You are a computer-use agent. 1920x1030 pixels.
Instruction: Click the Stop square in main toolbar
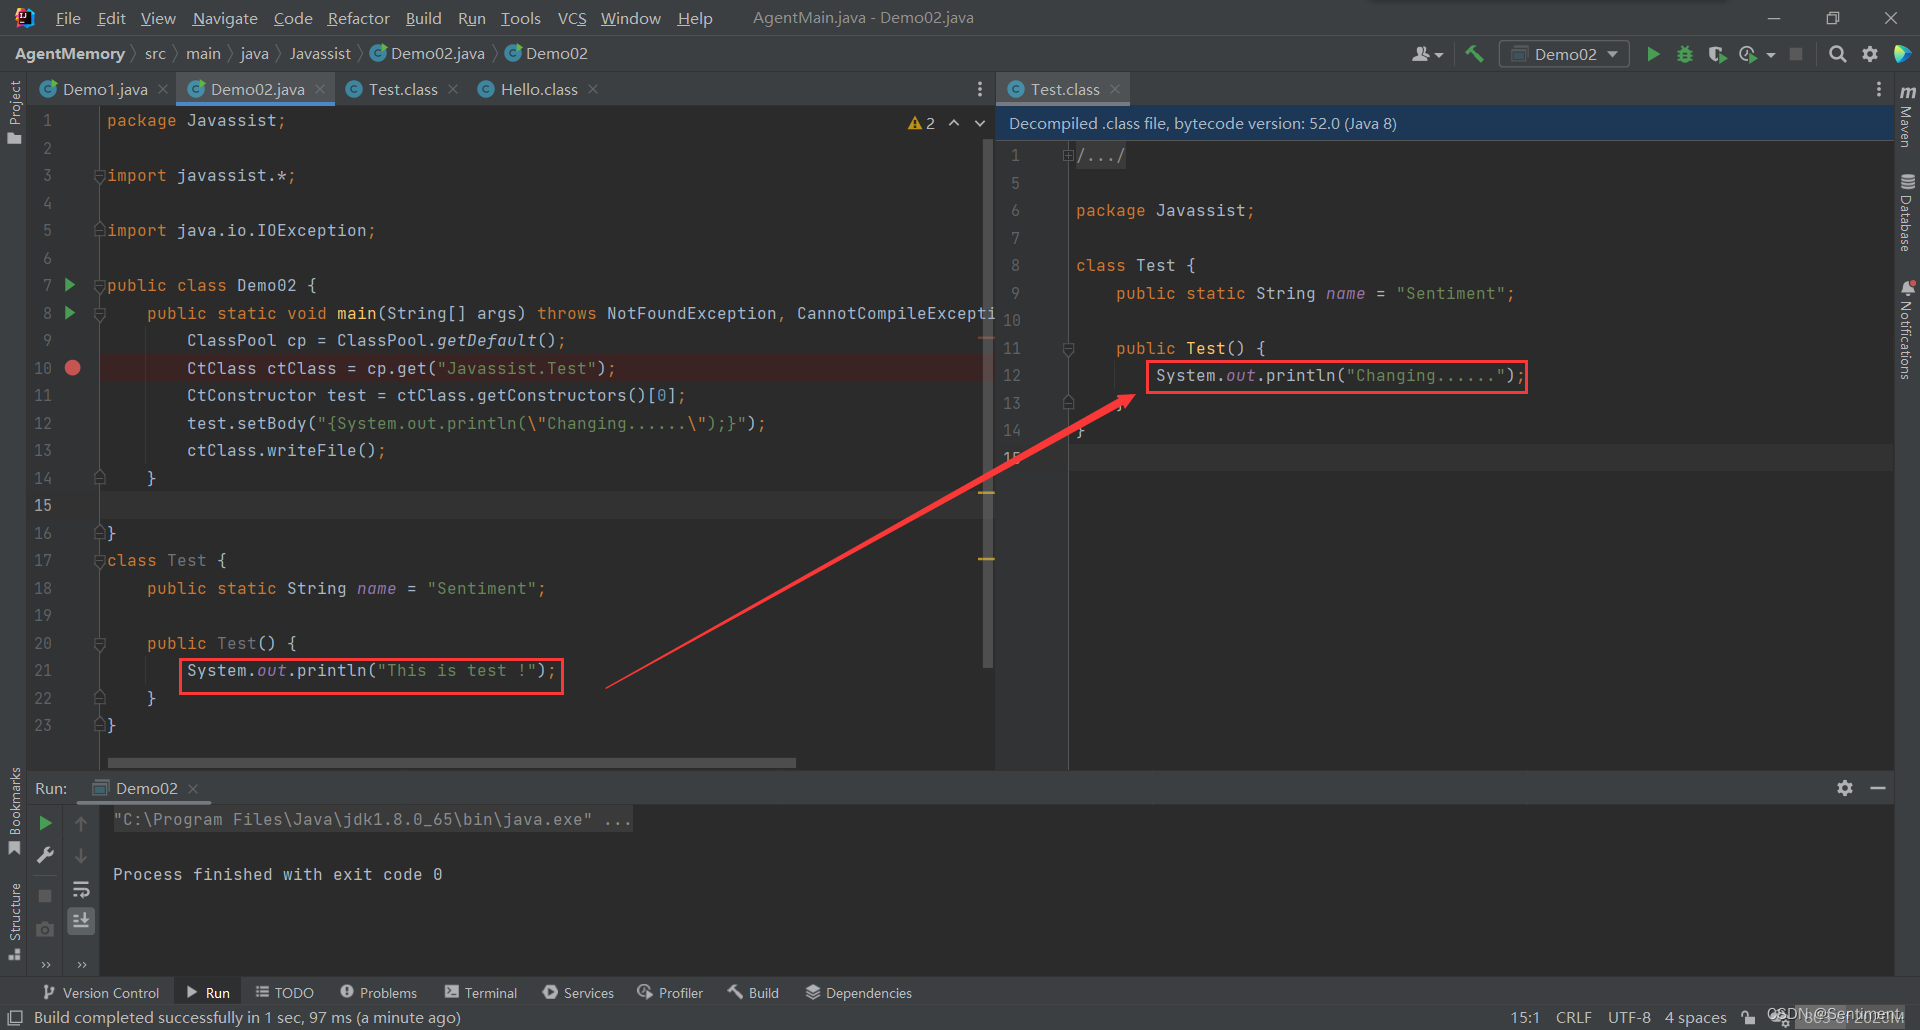click(x=1796, y=54)
